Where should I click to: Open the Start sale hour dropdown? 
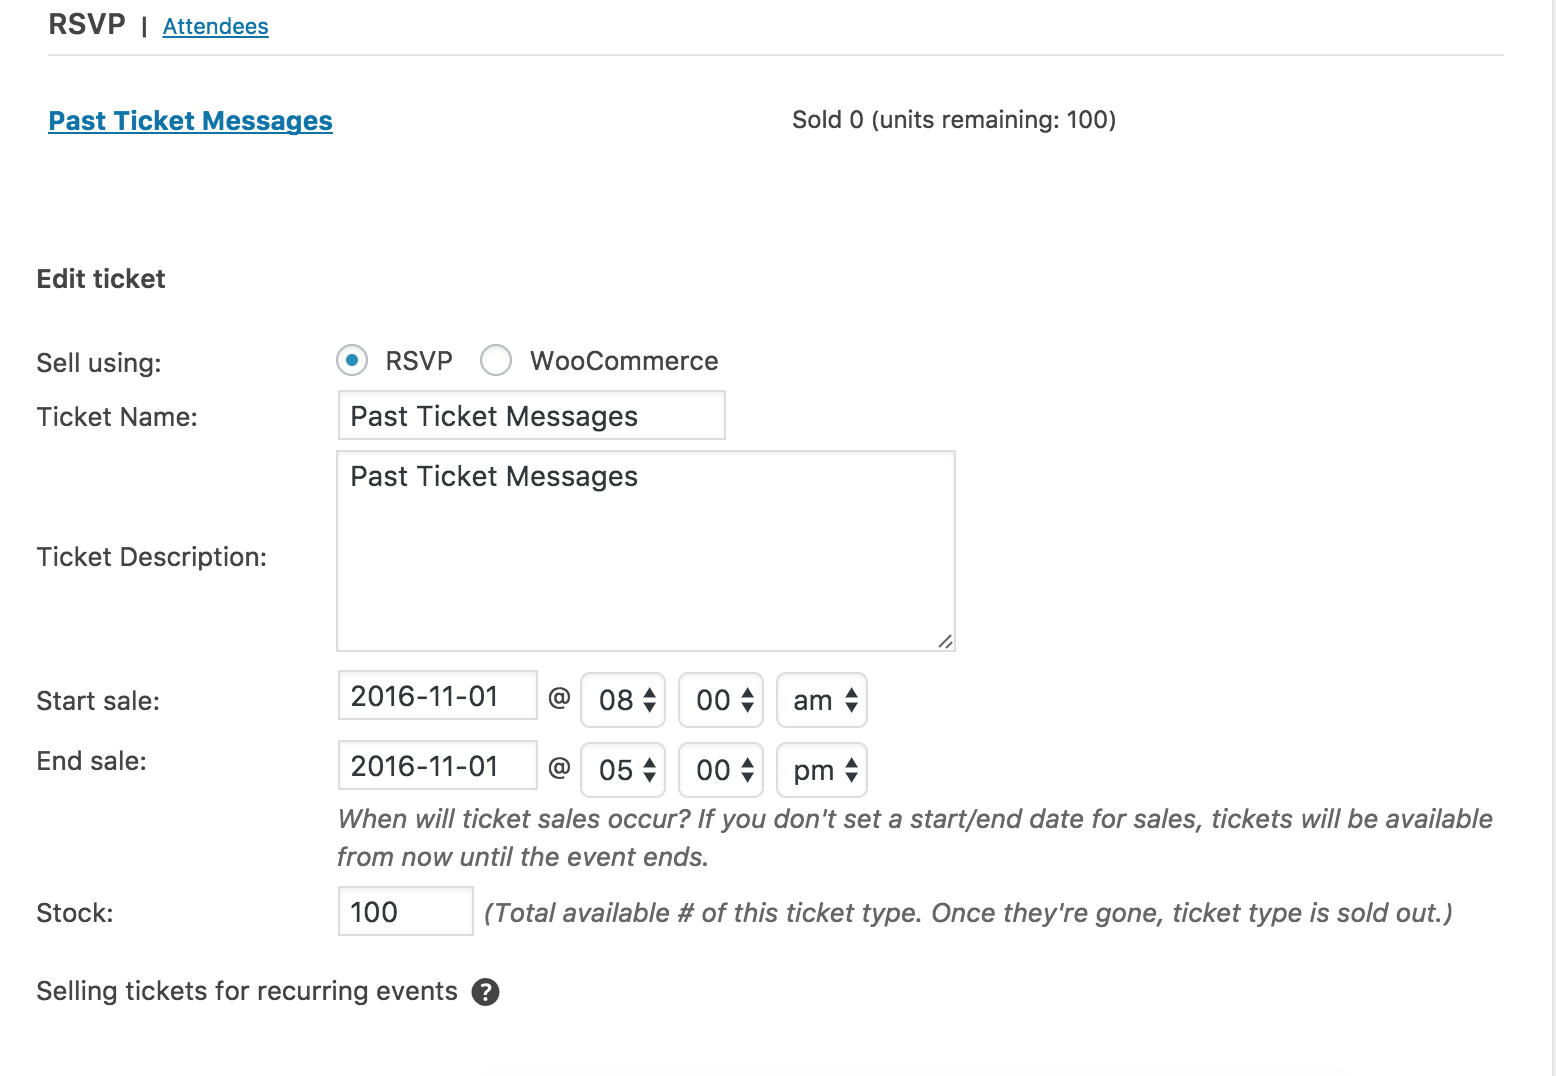[624, 700]
